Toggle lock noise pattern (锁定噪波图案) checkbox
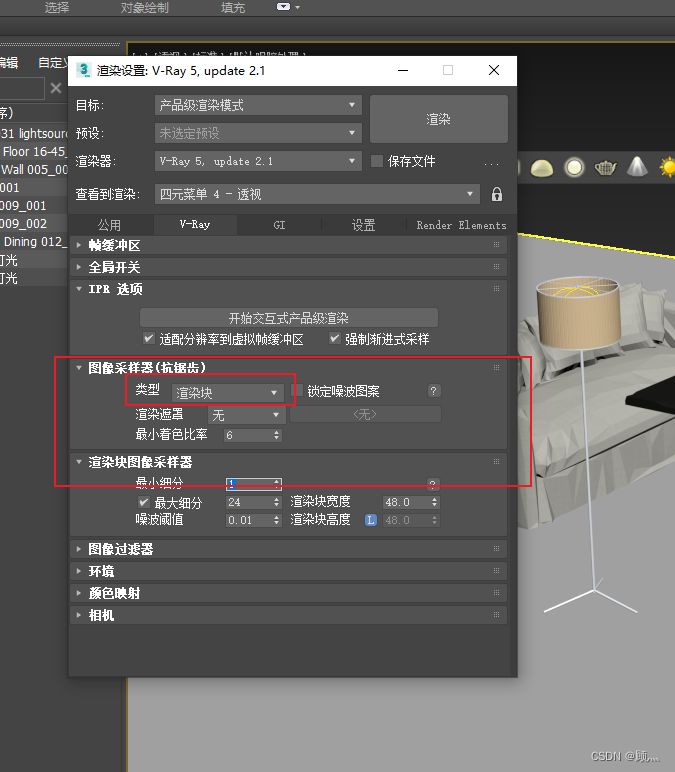Screen dimensions: 675x772 click(x=297, y=391)
